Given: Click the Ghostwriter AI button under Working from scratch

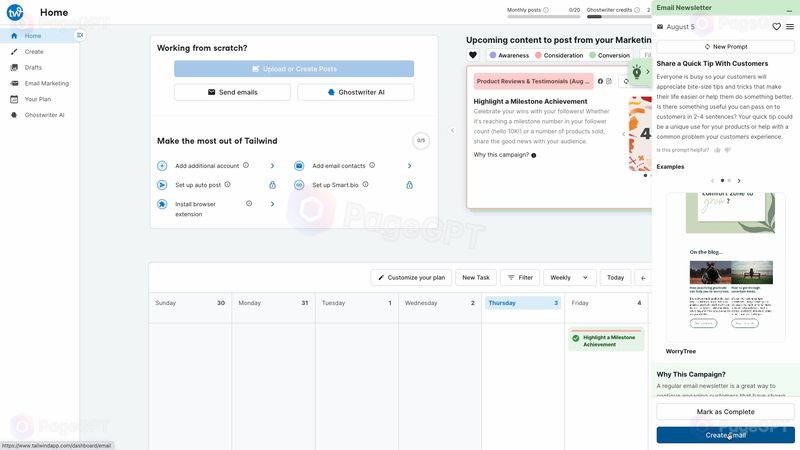Looking at the screenshot, I should tap(356, 92).
